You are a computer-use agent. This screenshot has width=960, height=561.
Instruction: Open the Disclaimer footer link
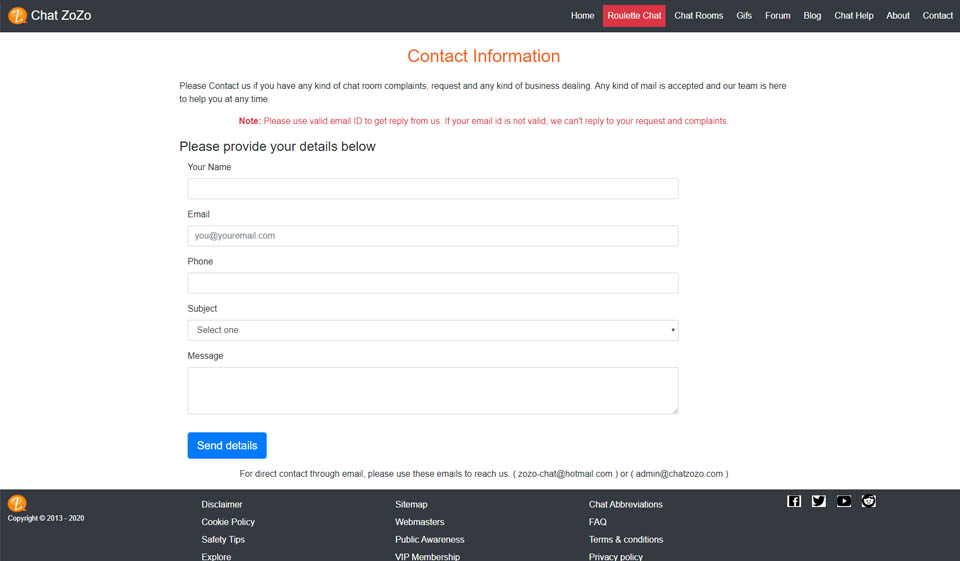(x=222, y=505)
